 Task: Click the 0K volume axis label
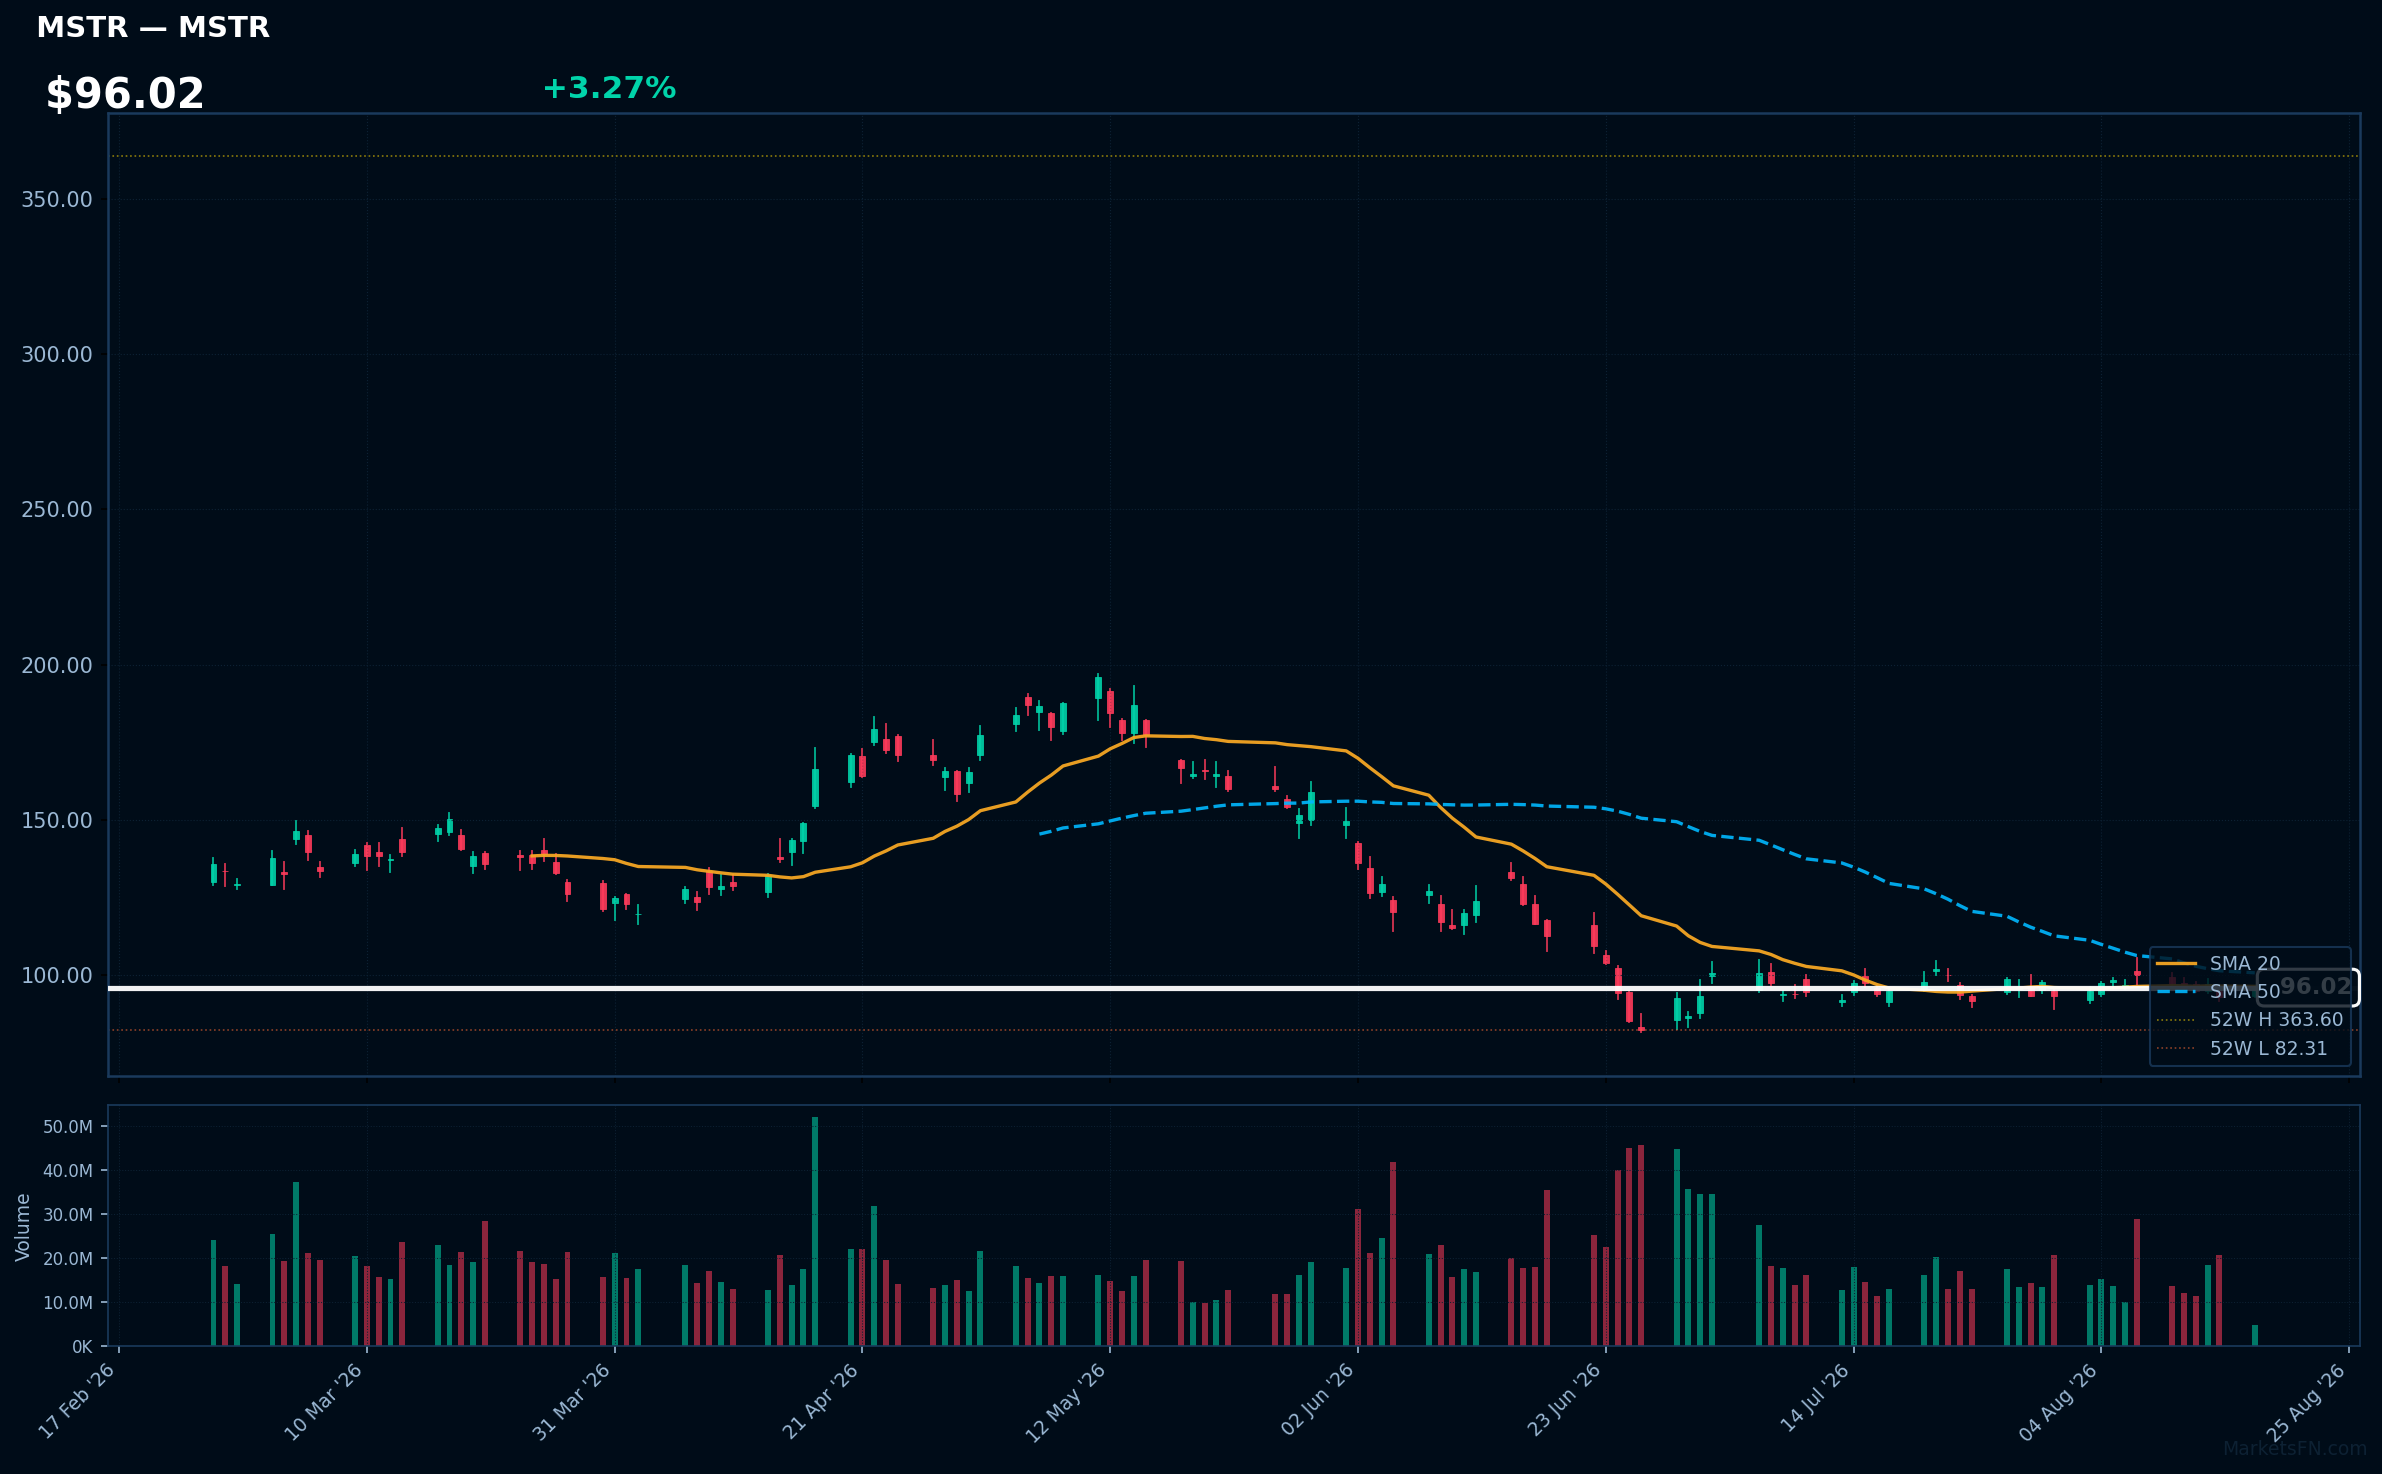click(82, 1347)
